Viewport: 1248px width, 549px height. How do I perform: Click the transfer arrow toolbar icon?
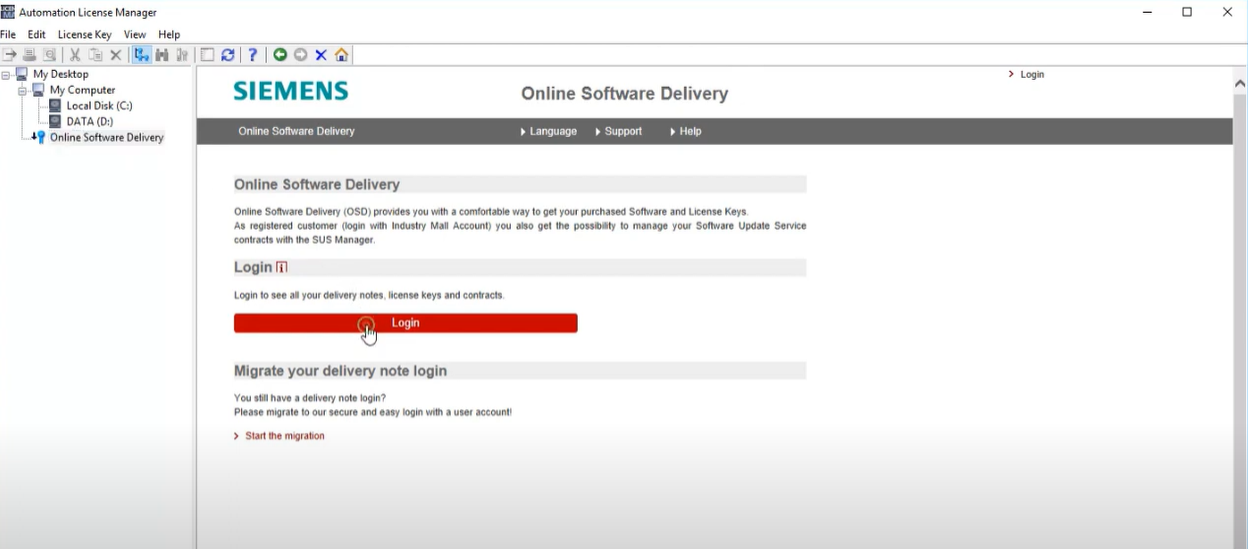point(10,55)
